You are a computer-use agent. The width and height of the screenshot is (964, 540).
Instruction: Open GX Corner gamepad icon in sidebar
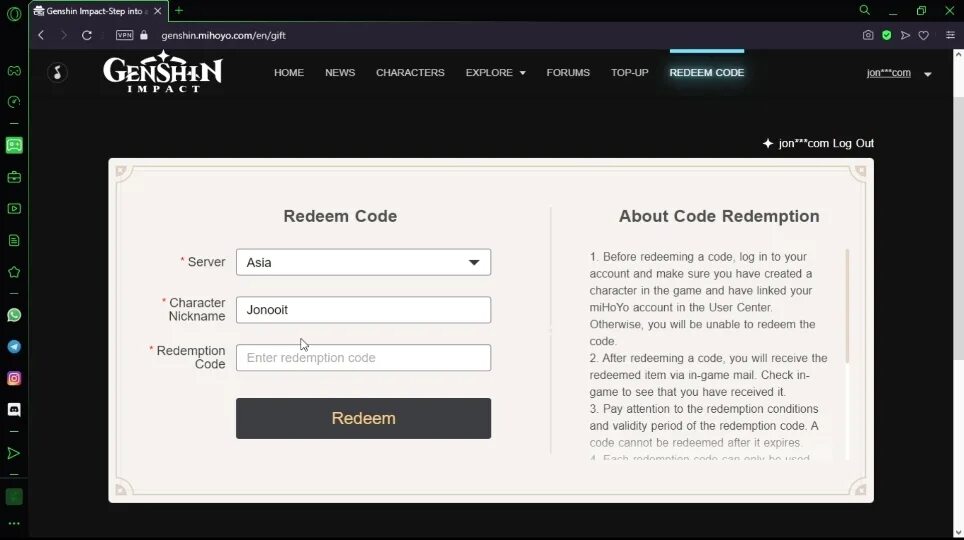click(14, 71)
